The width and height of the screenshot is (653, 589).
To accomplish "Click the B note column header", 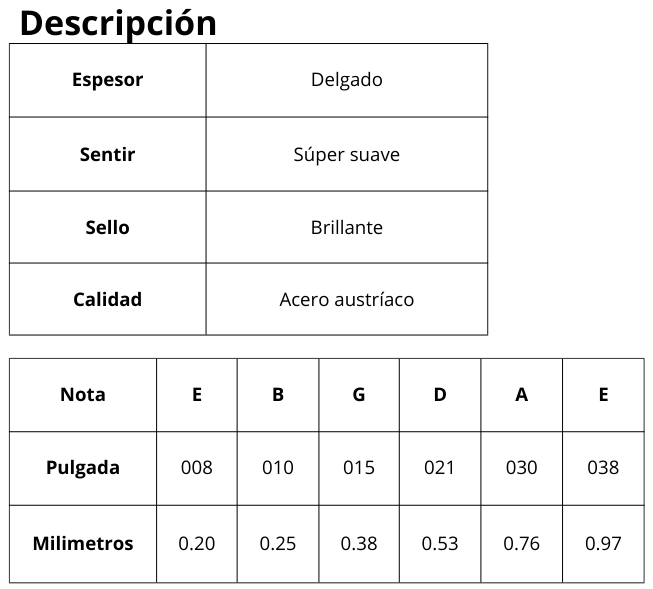I will [278, 395].
